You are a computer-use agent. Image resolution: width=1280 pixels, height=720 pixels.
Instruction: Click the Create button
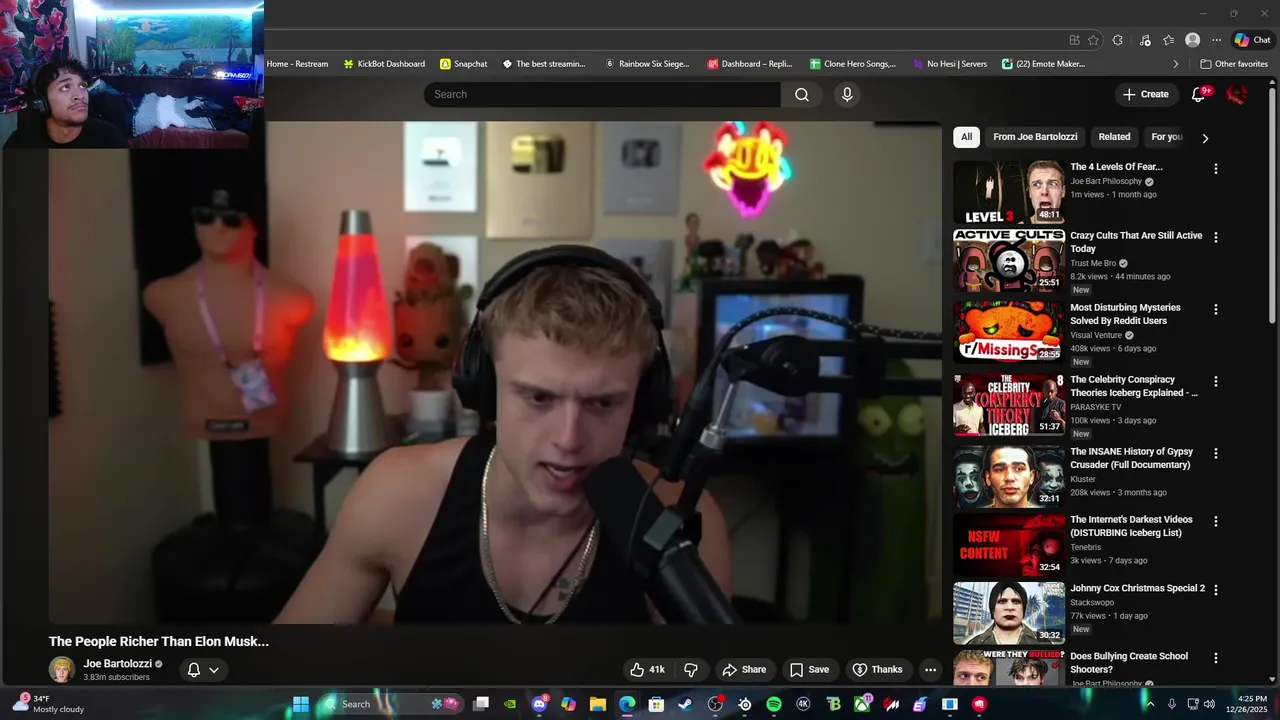point(1145,94)
